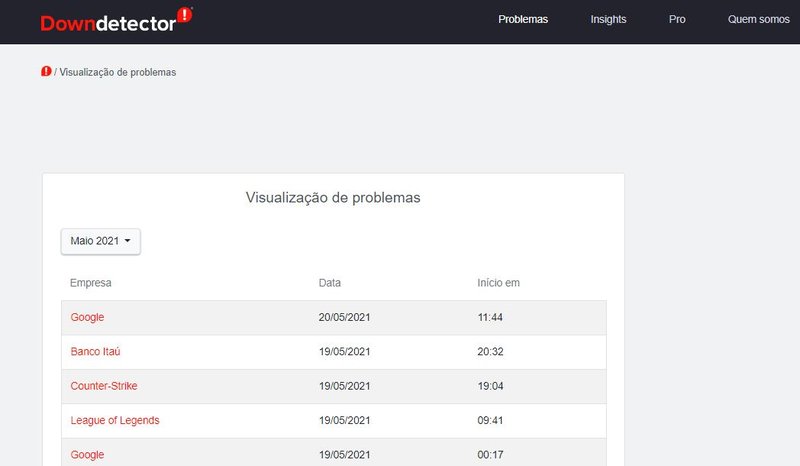Click the Visualização de problemas breadcrumb text
800x466 pixels.
117,72
